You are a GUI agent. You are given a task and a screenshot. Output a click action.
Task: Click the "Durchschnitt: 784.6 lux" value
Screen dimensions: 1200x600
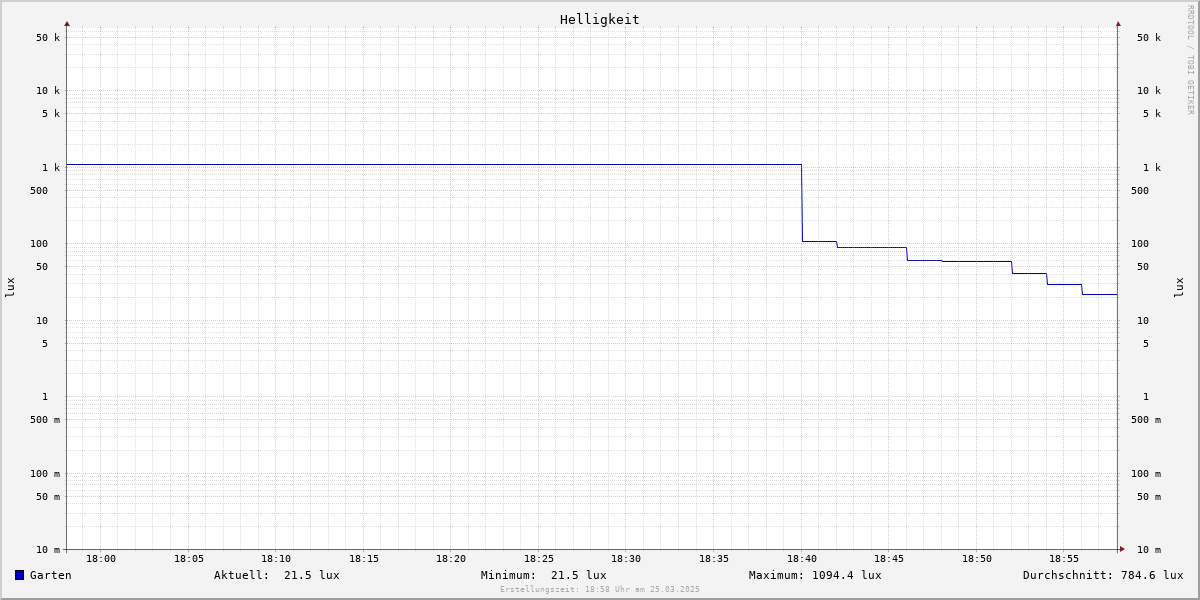(1103, 575)
